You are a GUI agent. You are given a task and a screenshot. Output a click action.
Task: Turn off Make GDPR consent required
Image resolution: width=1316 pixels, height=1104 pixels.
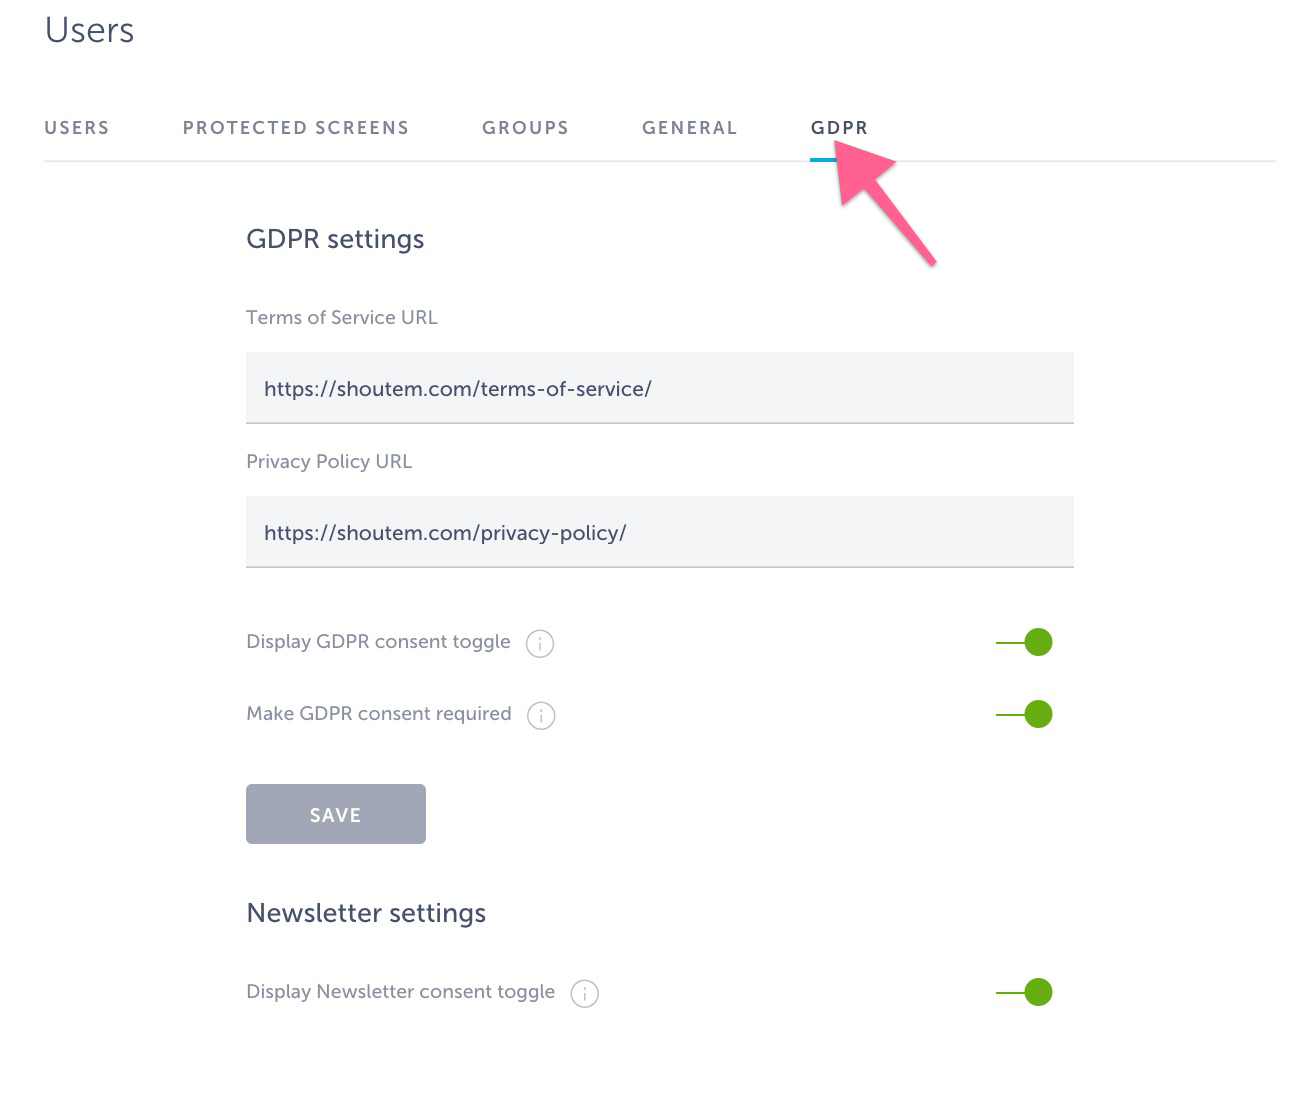click(1024, 713)
